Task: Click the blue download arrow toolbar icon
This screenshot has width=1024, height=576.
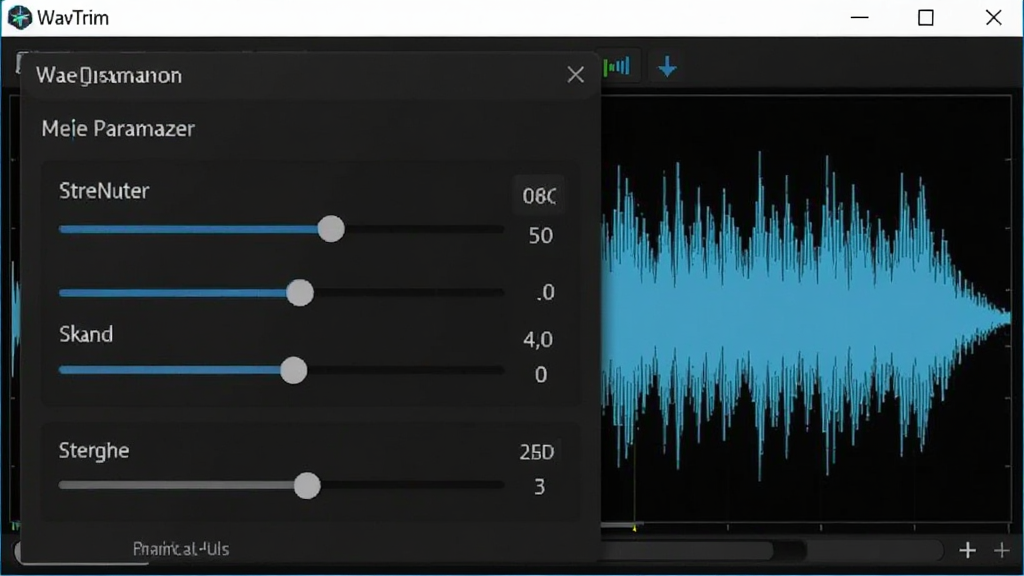Action: 667,67
